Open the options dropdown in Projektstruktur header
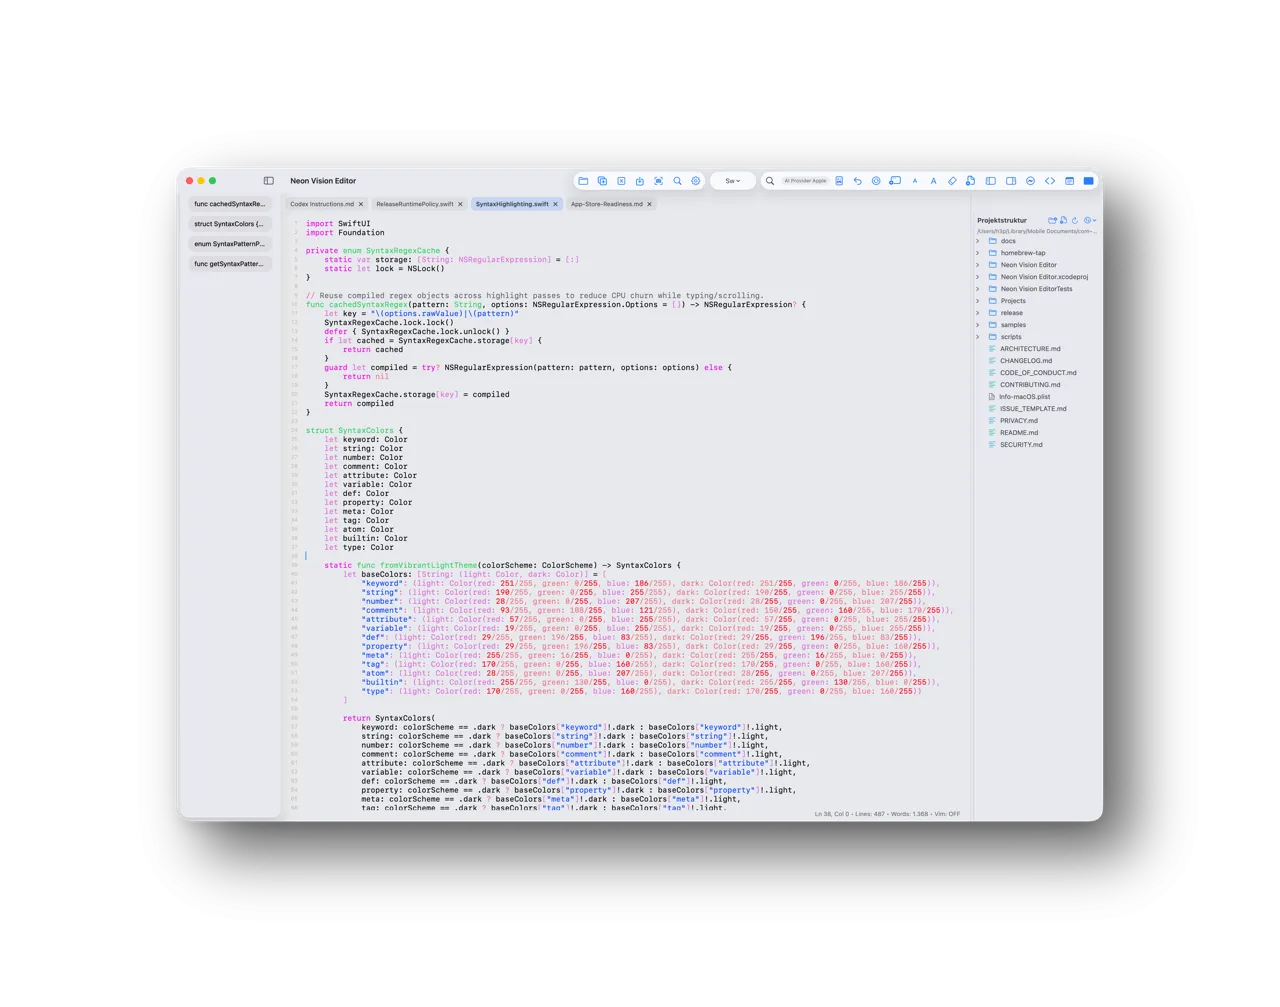The width and height of the screenshot is (1280, 1007). pos(1090,220)
